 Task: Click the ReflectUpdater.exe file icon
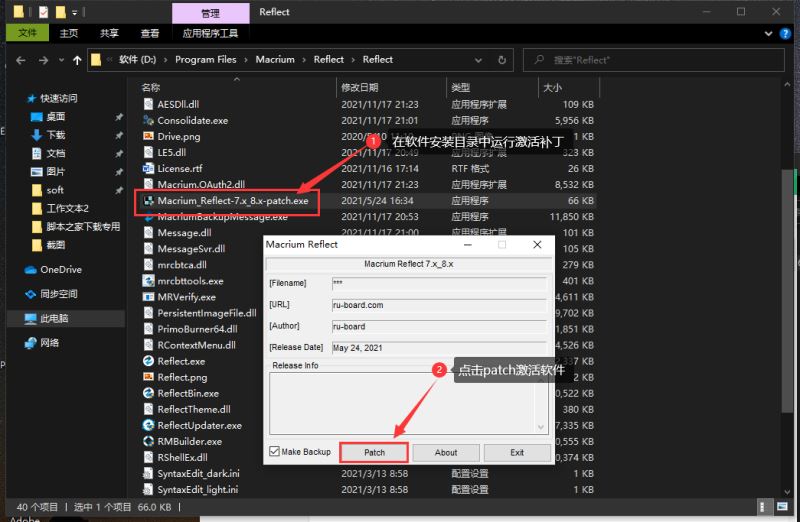[148, 426]
